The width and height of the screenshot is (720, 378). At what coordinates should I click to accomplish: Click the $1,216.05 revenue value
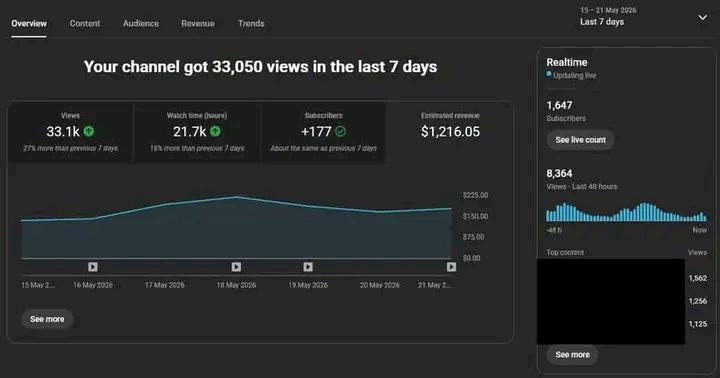click(x=450, y=132)
